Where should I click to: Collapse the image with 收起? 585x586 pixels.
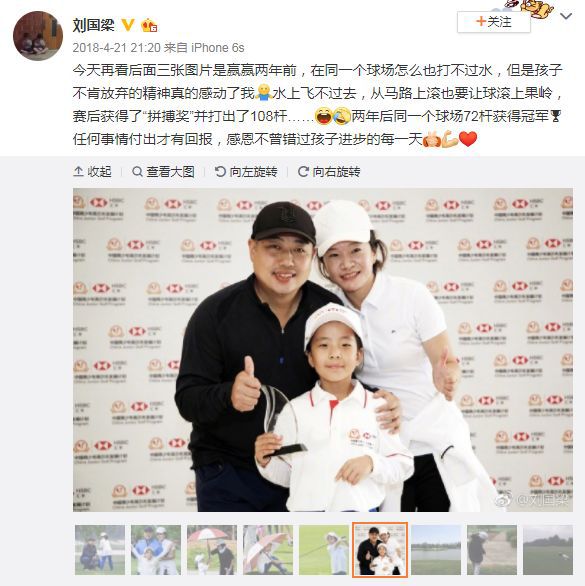[x=92, y=172]
